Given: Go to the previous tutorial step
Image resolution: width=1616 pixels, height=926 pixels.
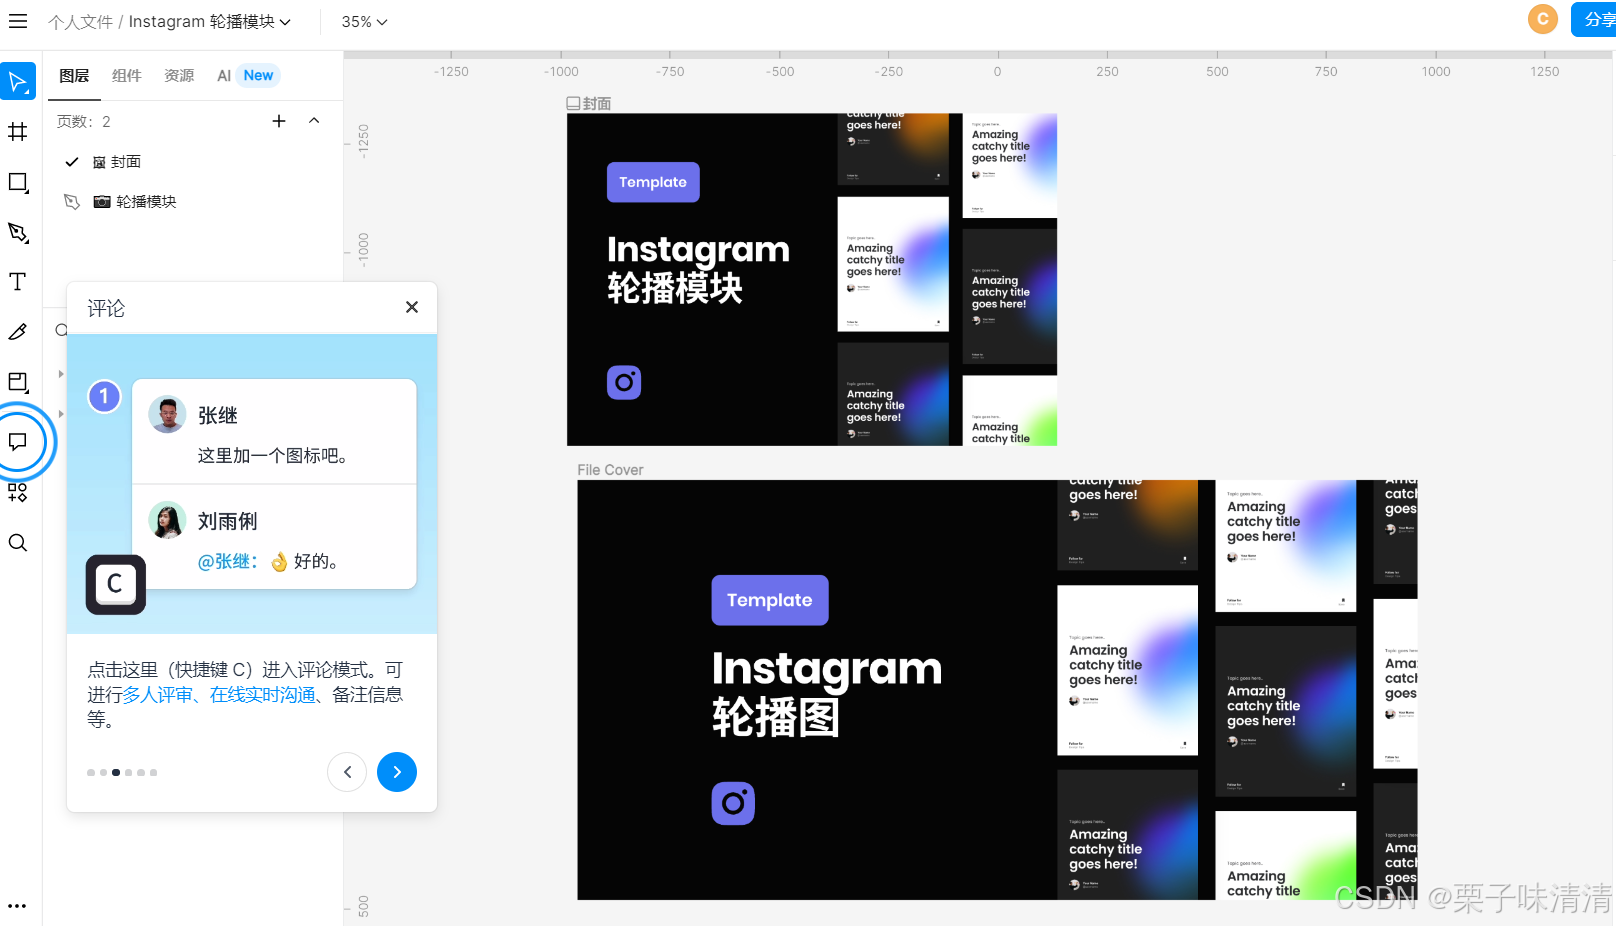Looking at the screenshot, I should (347, 772).
